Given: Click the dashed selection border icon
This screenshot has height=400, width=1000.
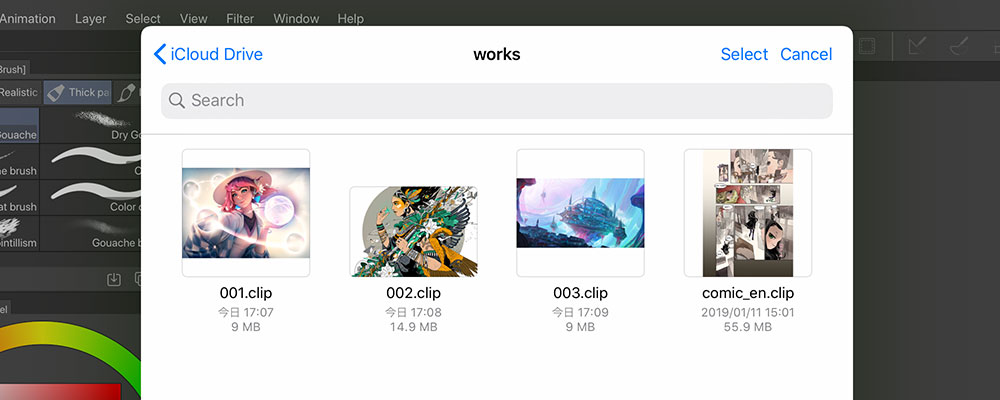Looking at the screenshot, I should pyautogui.click(x=867, y=46).
